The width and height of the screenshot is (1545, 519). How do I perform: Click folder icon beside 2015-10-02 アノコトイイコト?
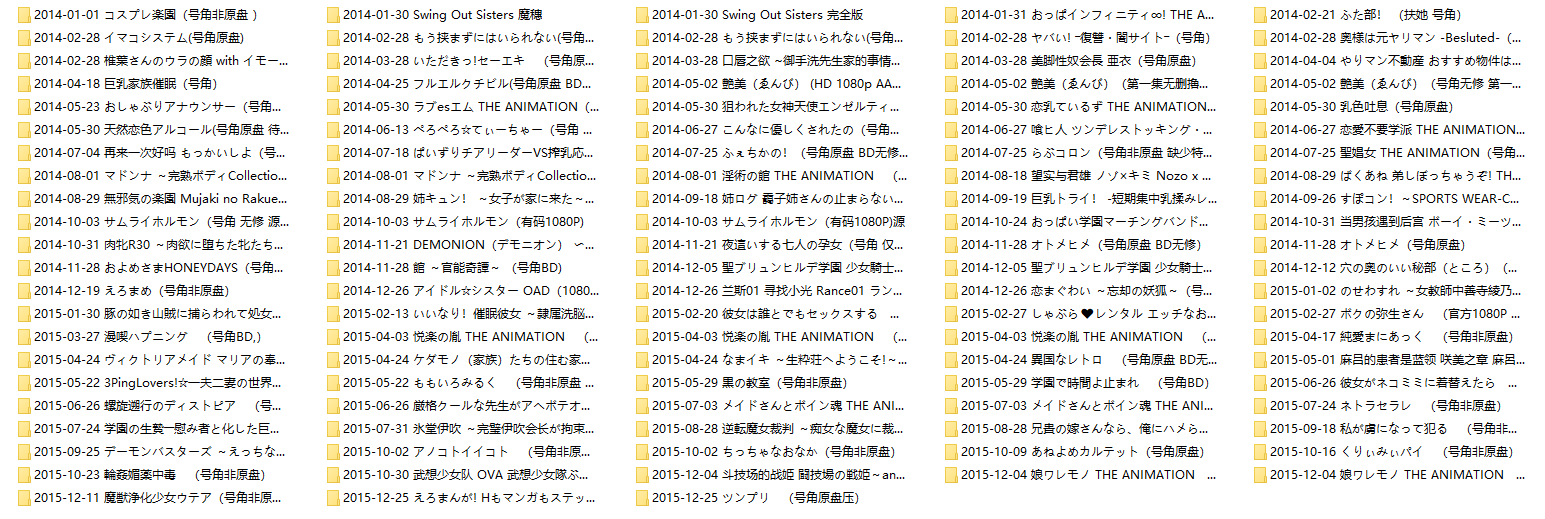[x=332, y=452]
